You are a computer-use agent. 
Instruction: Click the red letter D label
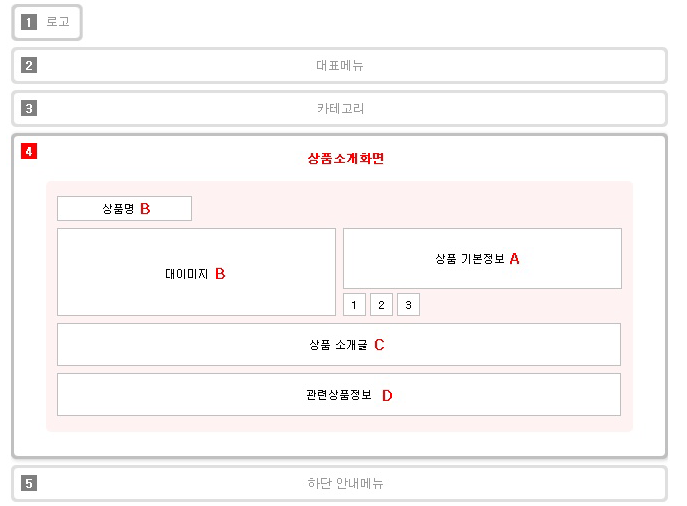(x=387, y=396)
